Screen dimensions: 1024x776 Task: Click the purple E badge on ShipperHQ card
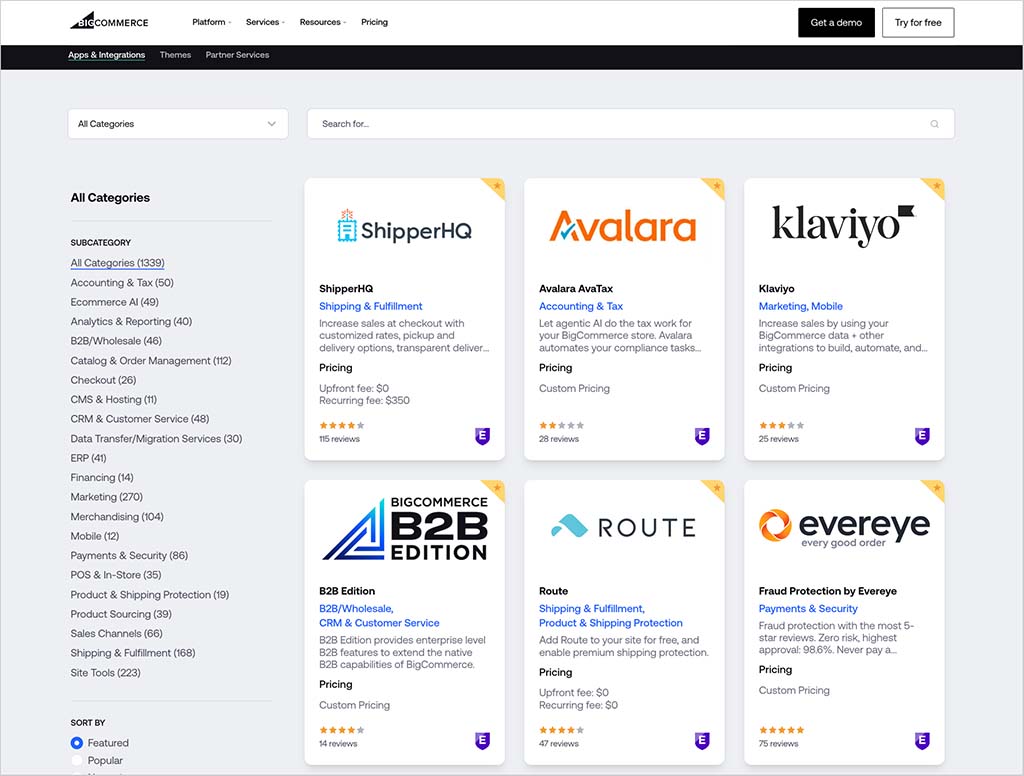(483, 436)
